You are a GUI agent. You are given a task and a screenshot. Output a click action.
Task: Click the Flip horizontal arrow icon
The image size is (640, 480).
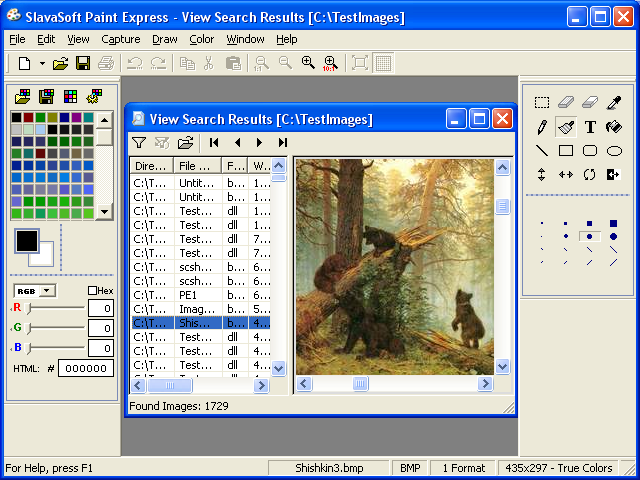[x=566, y=175]
